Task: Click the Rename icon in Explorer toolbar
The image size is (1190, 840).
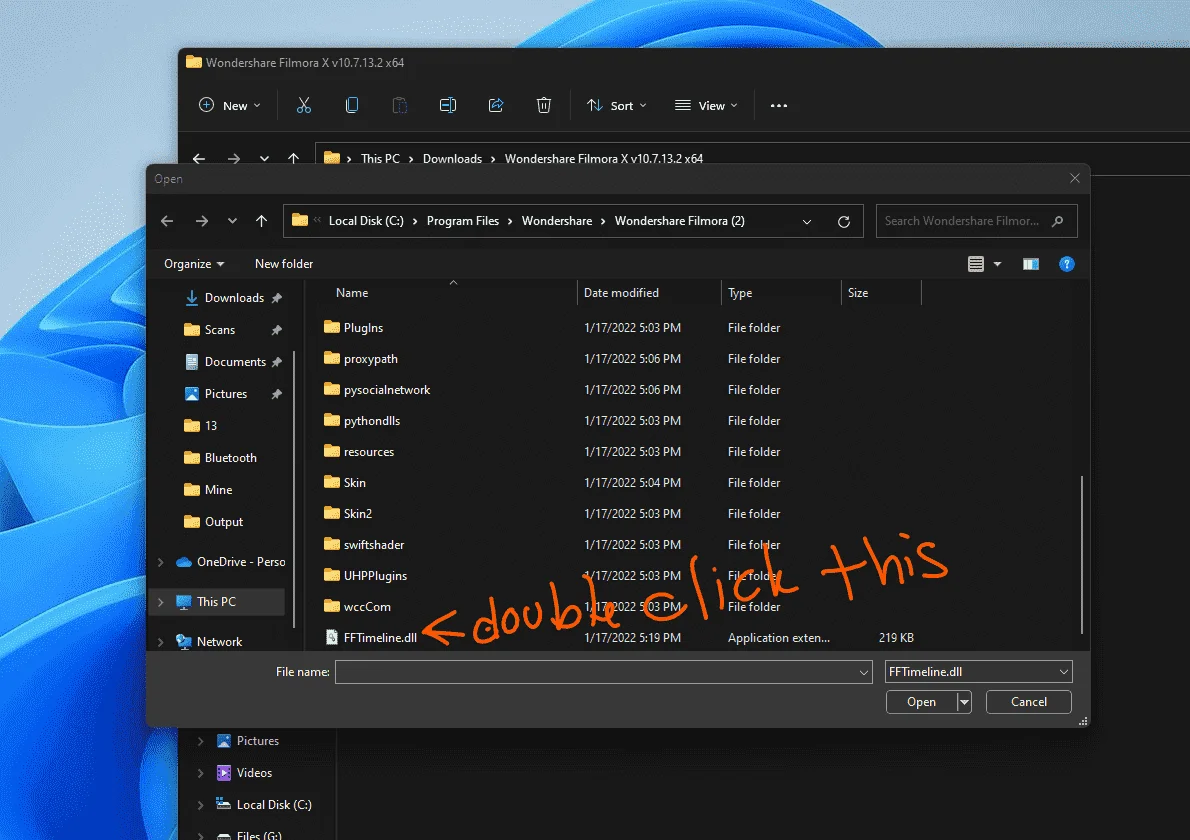Action: pos(448,105)
